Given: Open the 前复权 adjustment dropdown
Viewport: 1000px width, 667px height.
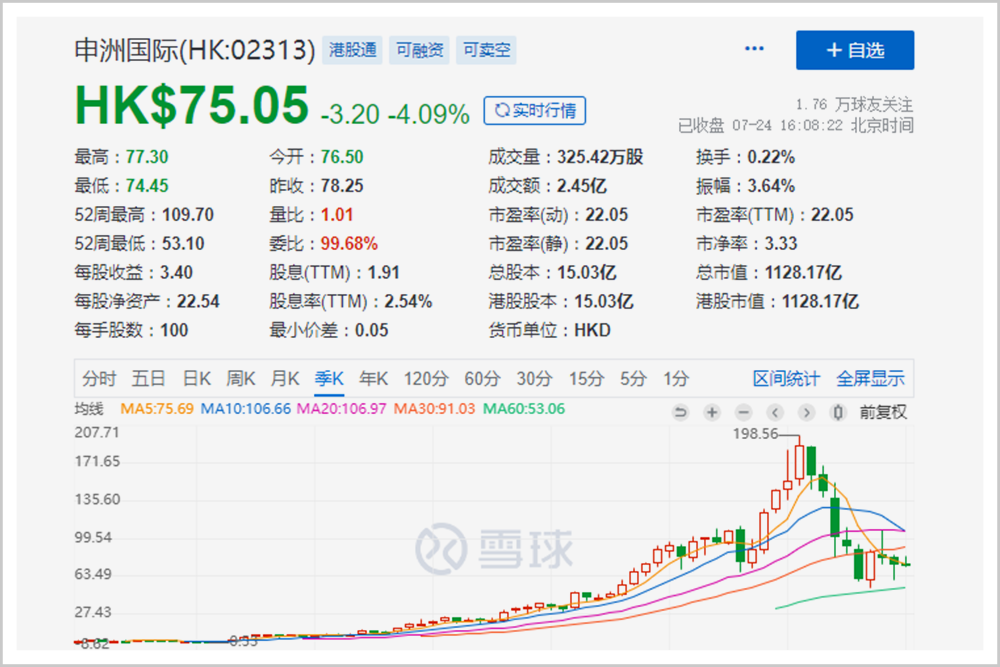Looking at the screenshot, I should 883,412.
